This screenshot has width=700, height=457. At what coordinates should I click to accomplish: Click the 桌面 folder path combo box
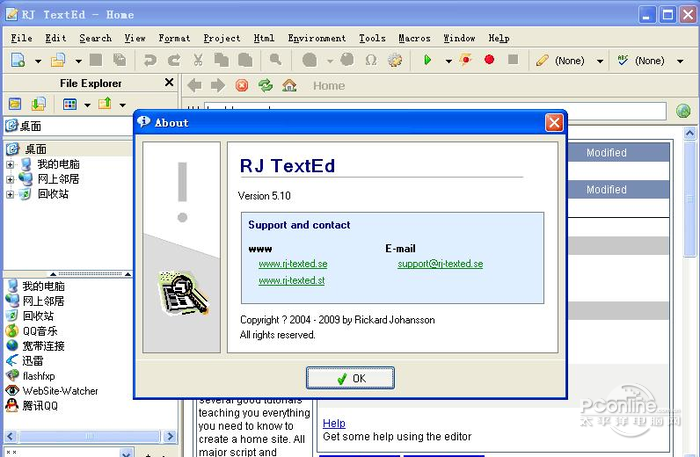69,126
